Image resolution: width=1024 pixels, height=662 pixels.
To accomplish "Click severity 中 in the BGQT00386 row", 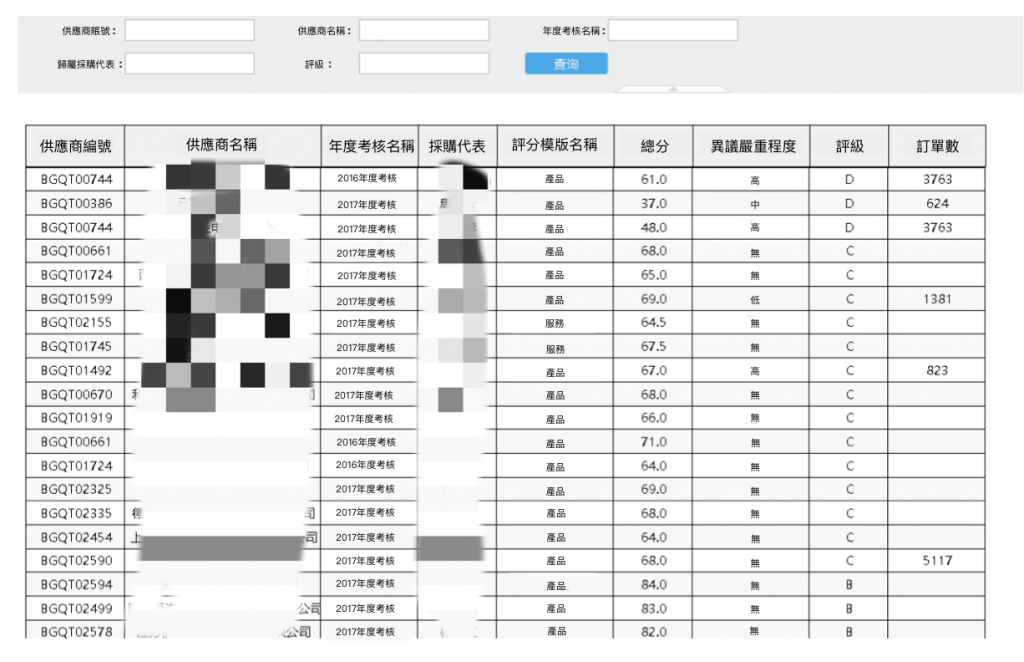I will (x=755, y=205).
